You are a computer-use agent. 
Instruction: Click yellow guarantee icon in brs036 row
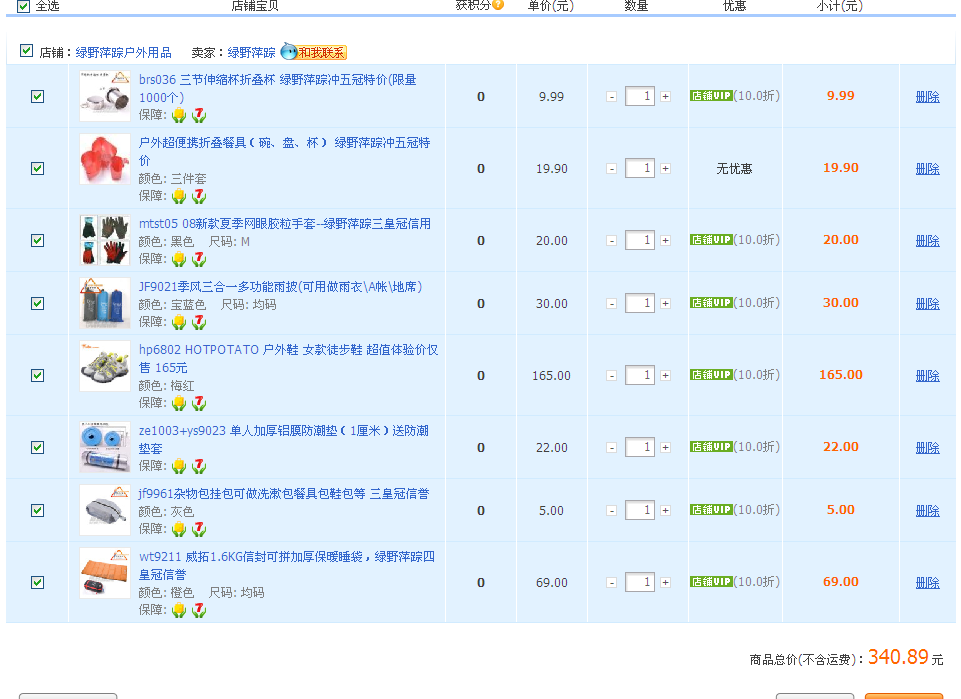point(179,115)
